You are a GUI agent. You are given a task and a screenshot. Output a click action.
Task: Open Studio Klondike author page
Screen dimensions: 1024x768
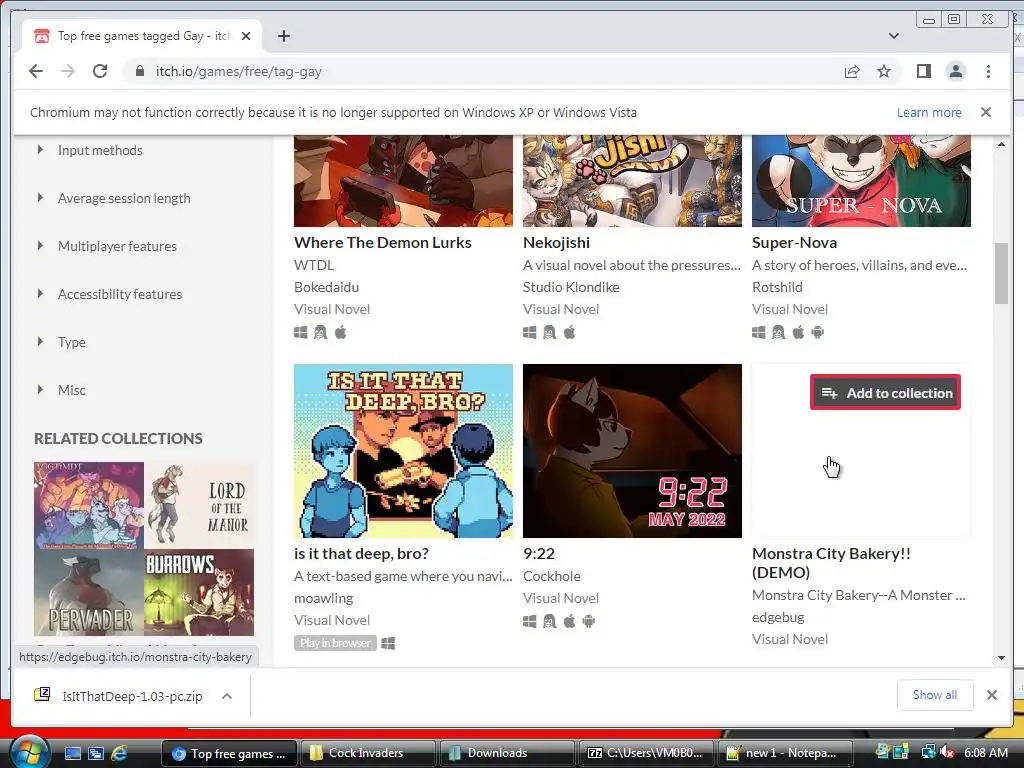pos(571,287)
